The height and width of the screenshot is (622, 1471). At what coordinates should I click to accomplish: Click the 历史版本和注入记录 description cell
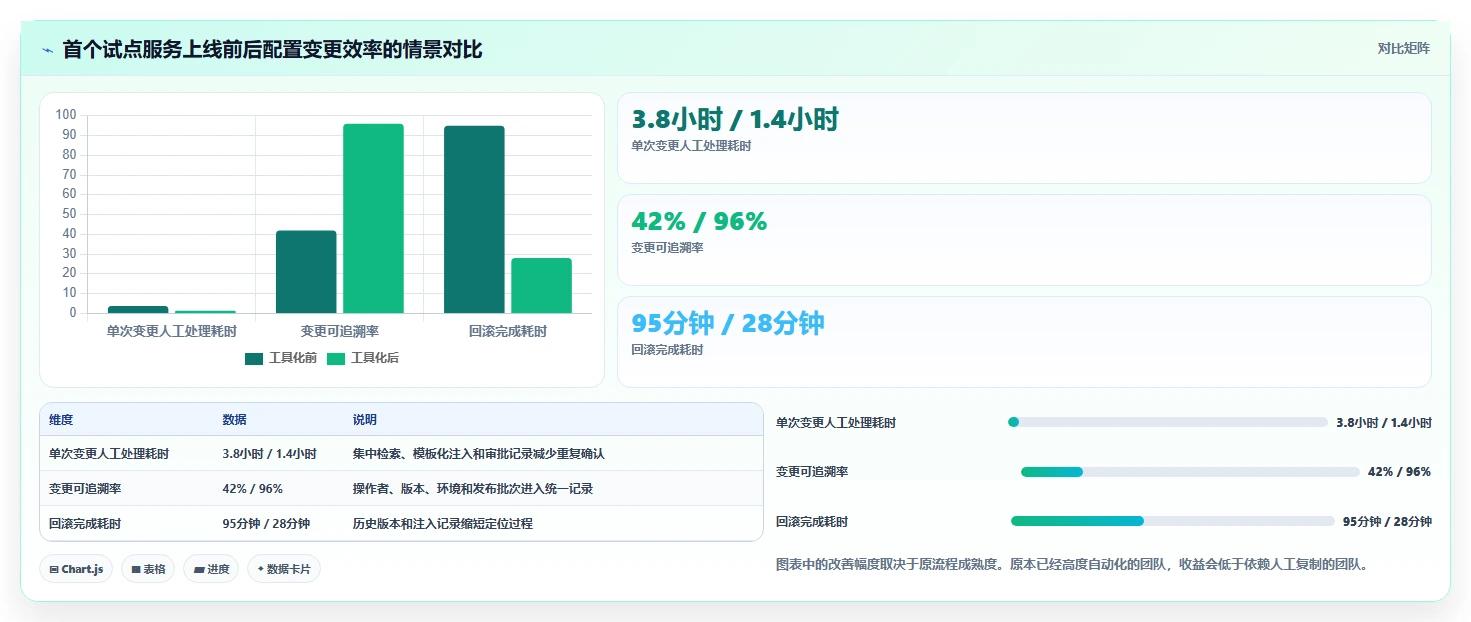click(x=442, y=524)
